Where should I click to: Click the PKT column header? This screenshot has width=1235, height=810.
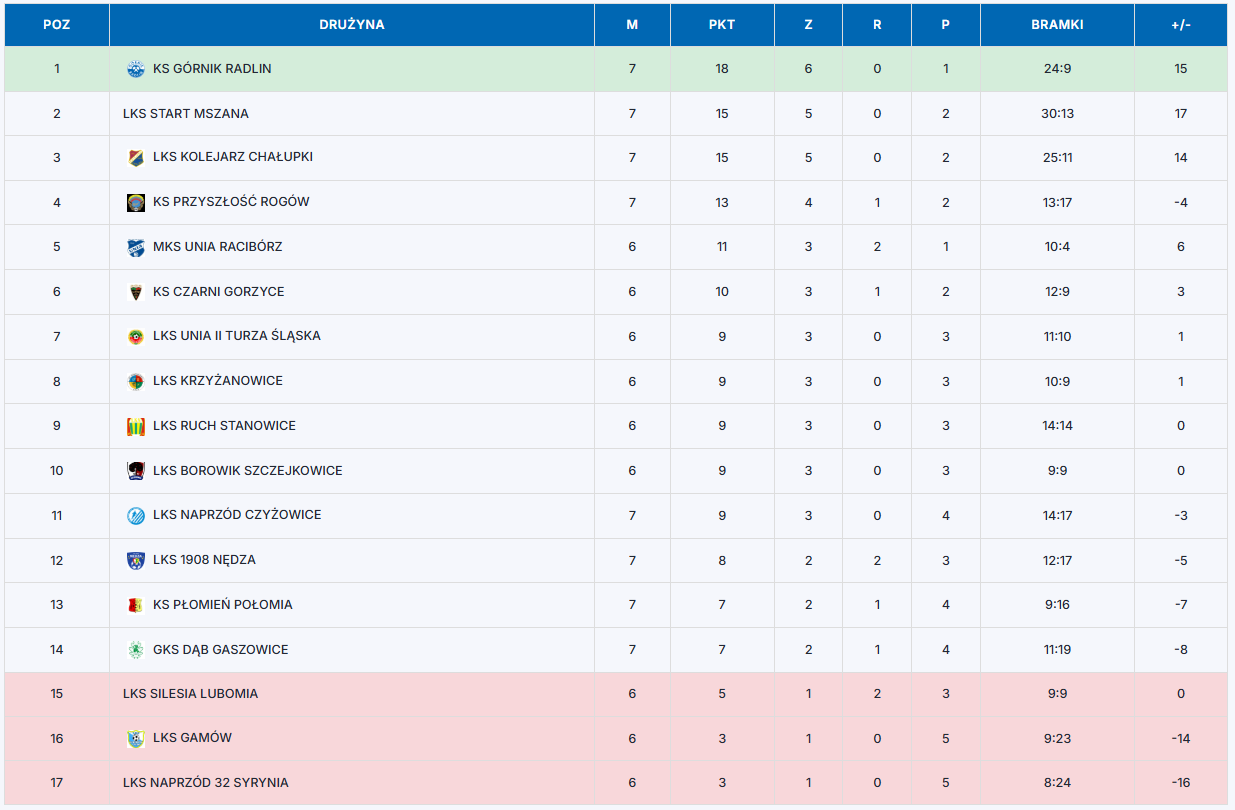pos(722,25)
